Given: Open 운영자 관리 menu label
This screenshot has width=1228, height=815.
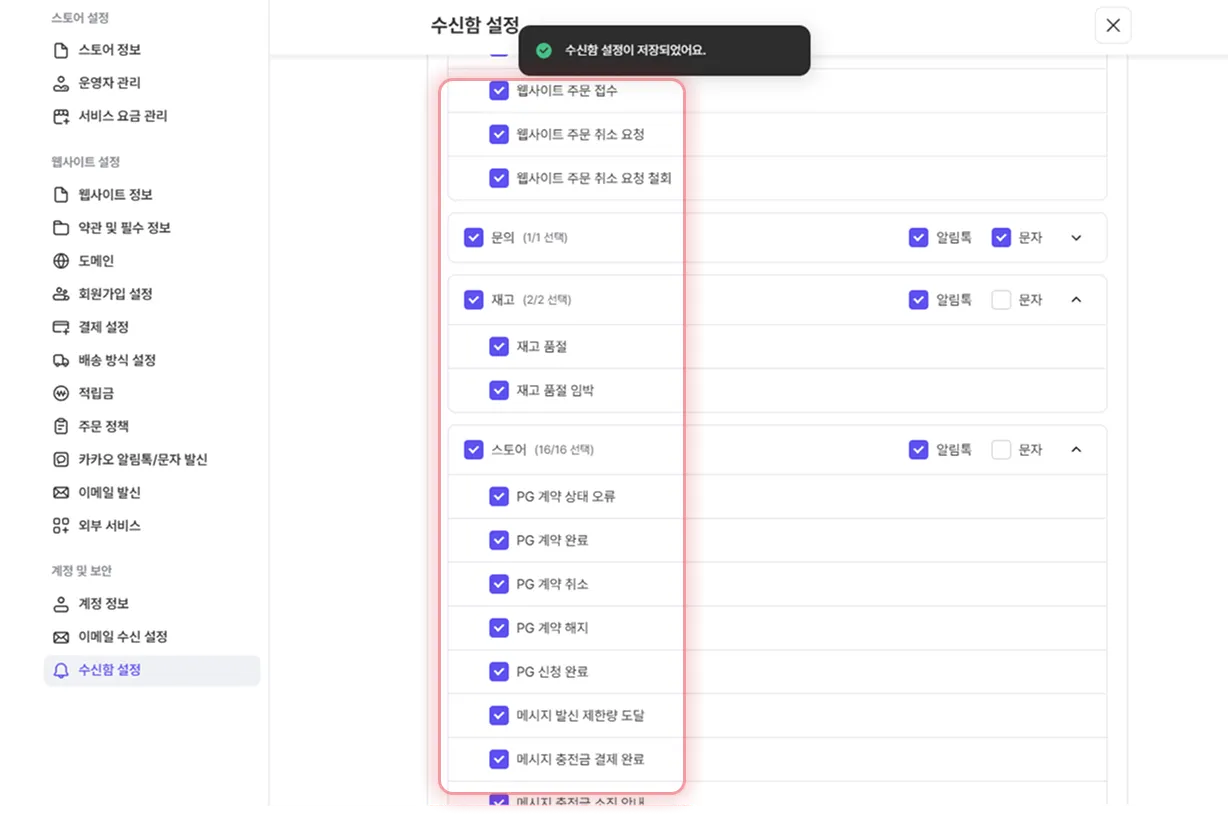Looking at the screenshot, I should click(x=110, y=83).
